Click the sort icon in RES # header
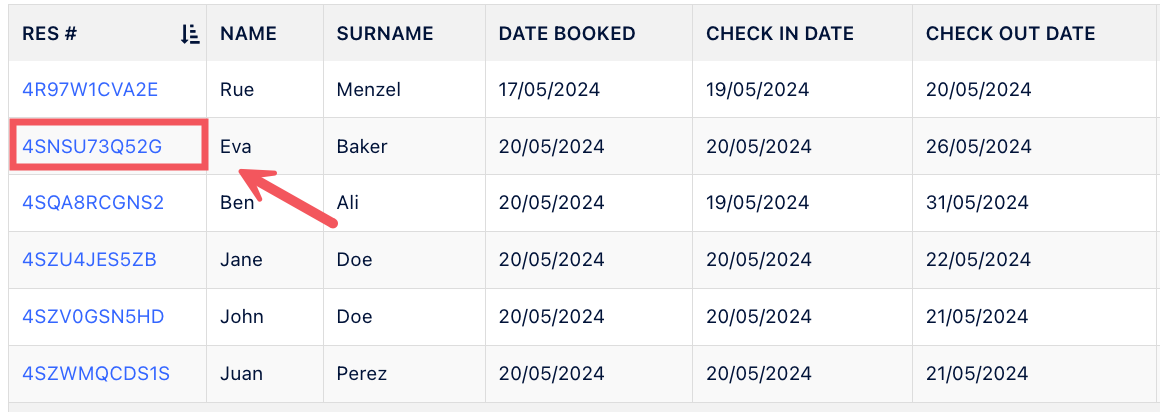Screen dimensions: 1160x412 tap(190, 34)
